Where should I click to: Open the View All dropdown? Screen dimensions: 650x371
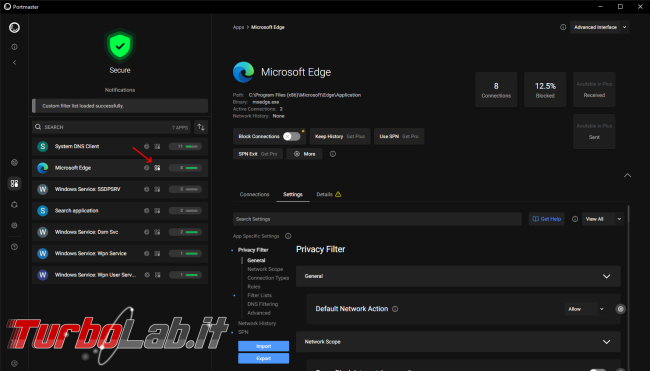point(603,219)
